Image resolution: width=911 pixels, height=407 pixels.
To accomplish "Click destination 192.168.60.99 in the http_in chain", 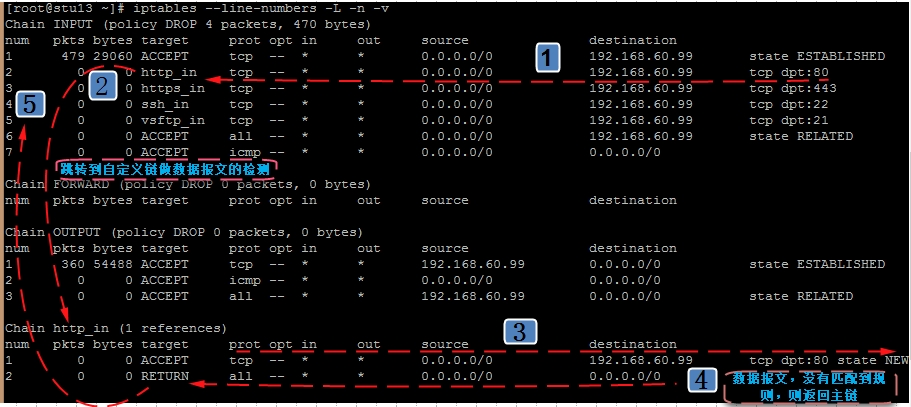I will 640,361.
